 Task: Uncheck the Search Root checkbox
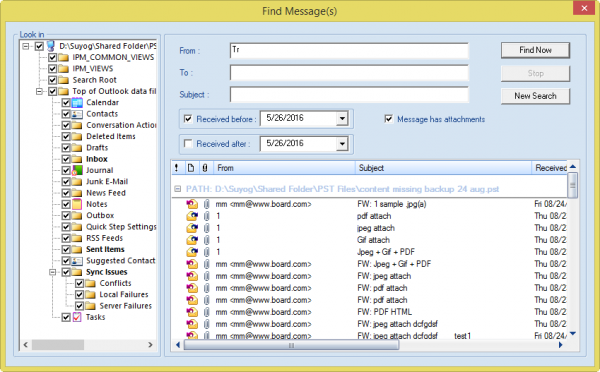[x=52, y=80]
